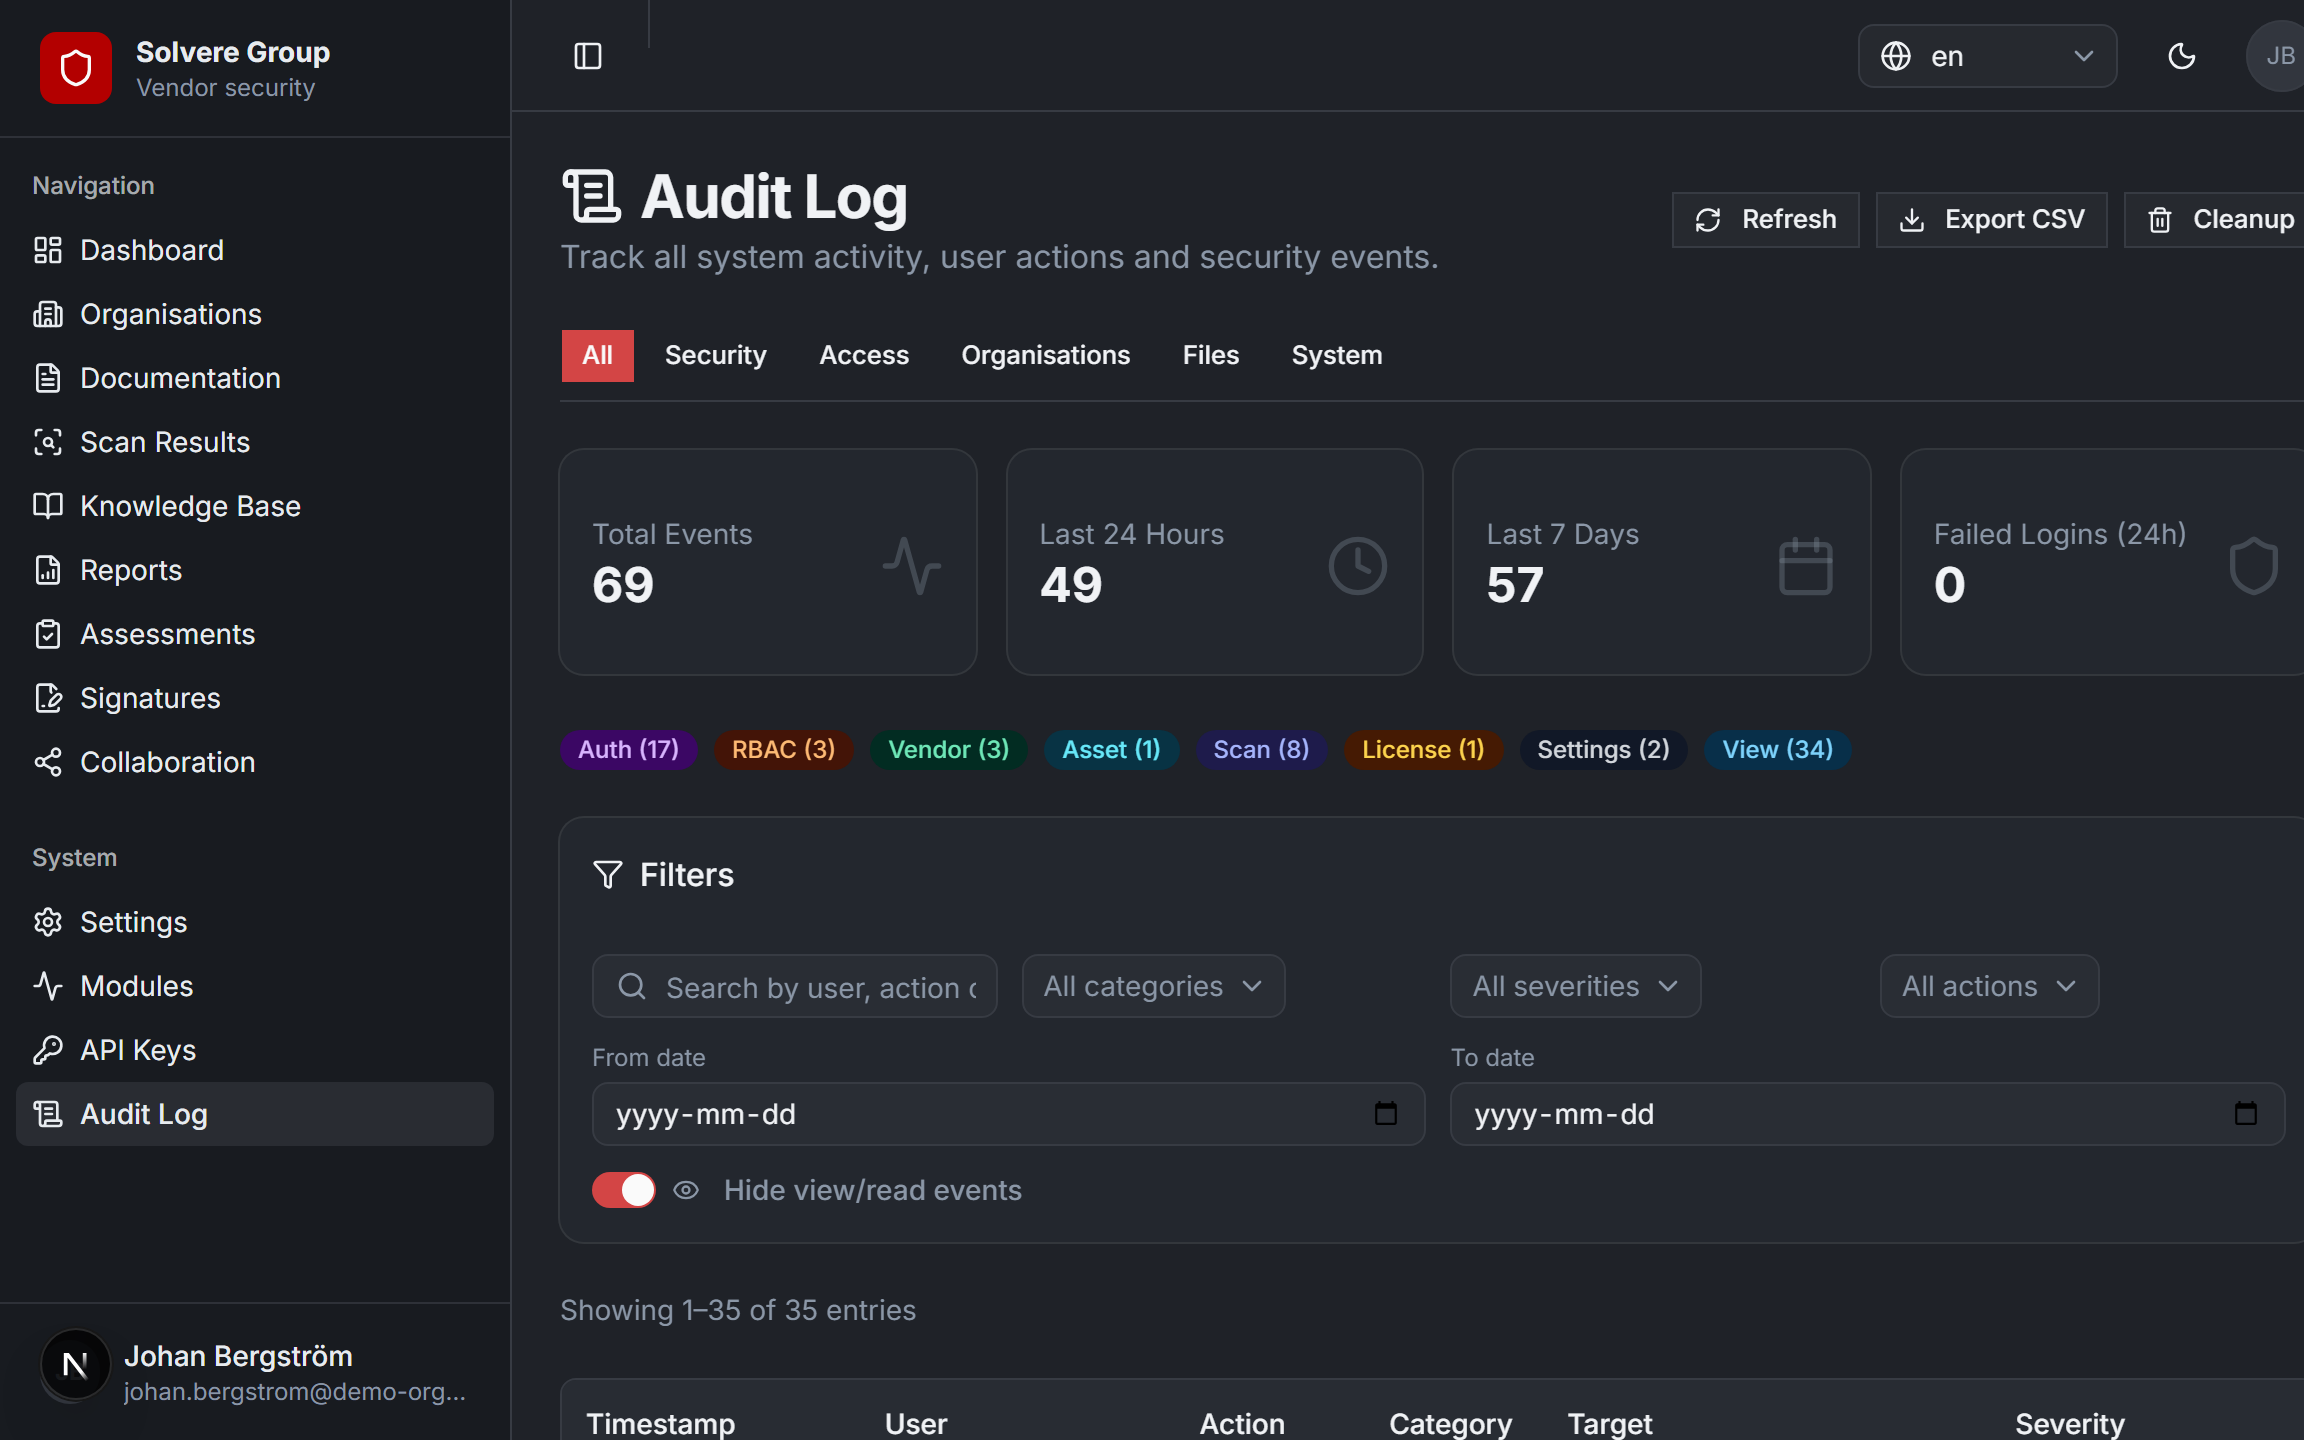Open the JB user avatar menu
Screen dimensions: 2304x1440
[x=2278, y=56]
